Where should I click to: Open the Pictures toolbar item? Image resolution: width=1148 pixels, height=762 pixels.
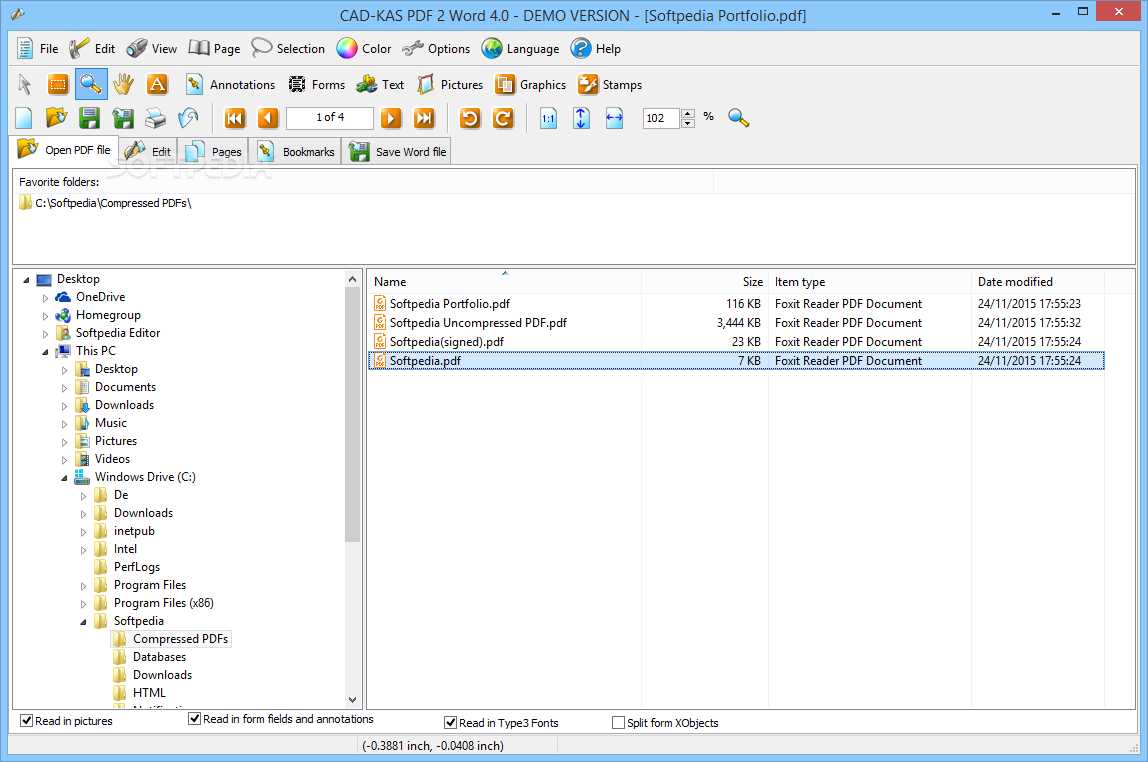450,85
